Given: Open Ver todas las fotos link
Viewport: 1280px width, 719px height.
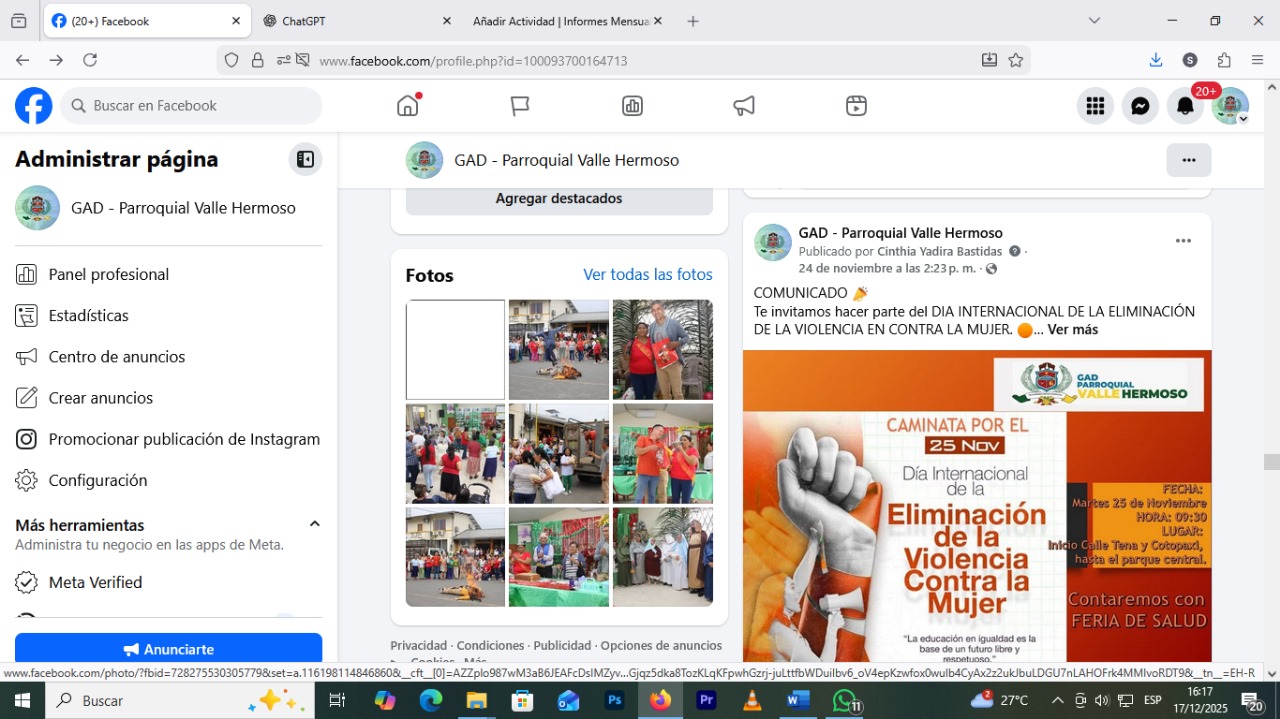Looking at the screenshot, I should (648, 275).
